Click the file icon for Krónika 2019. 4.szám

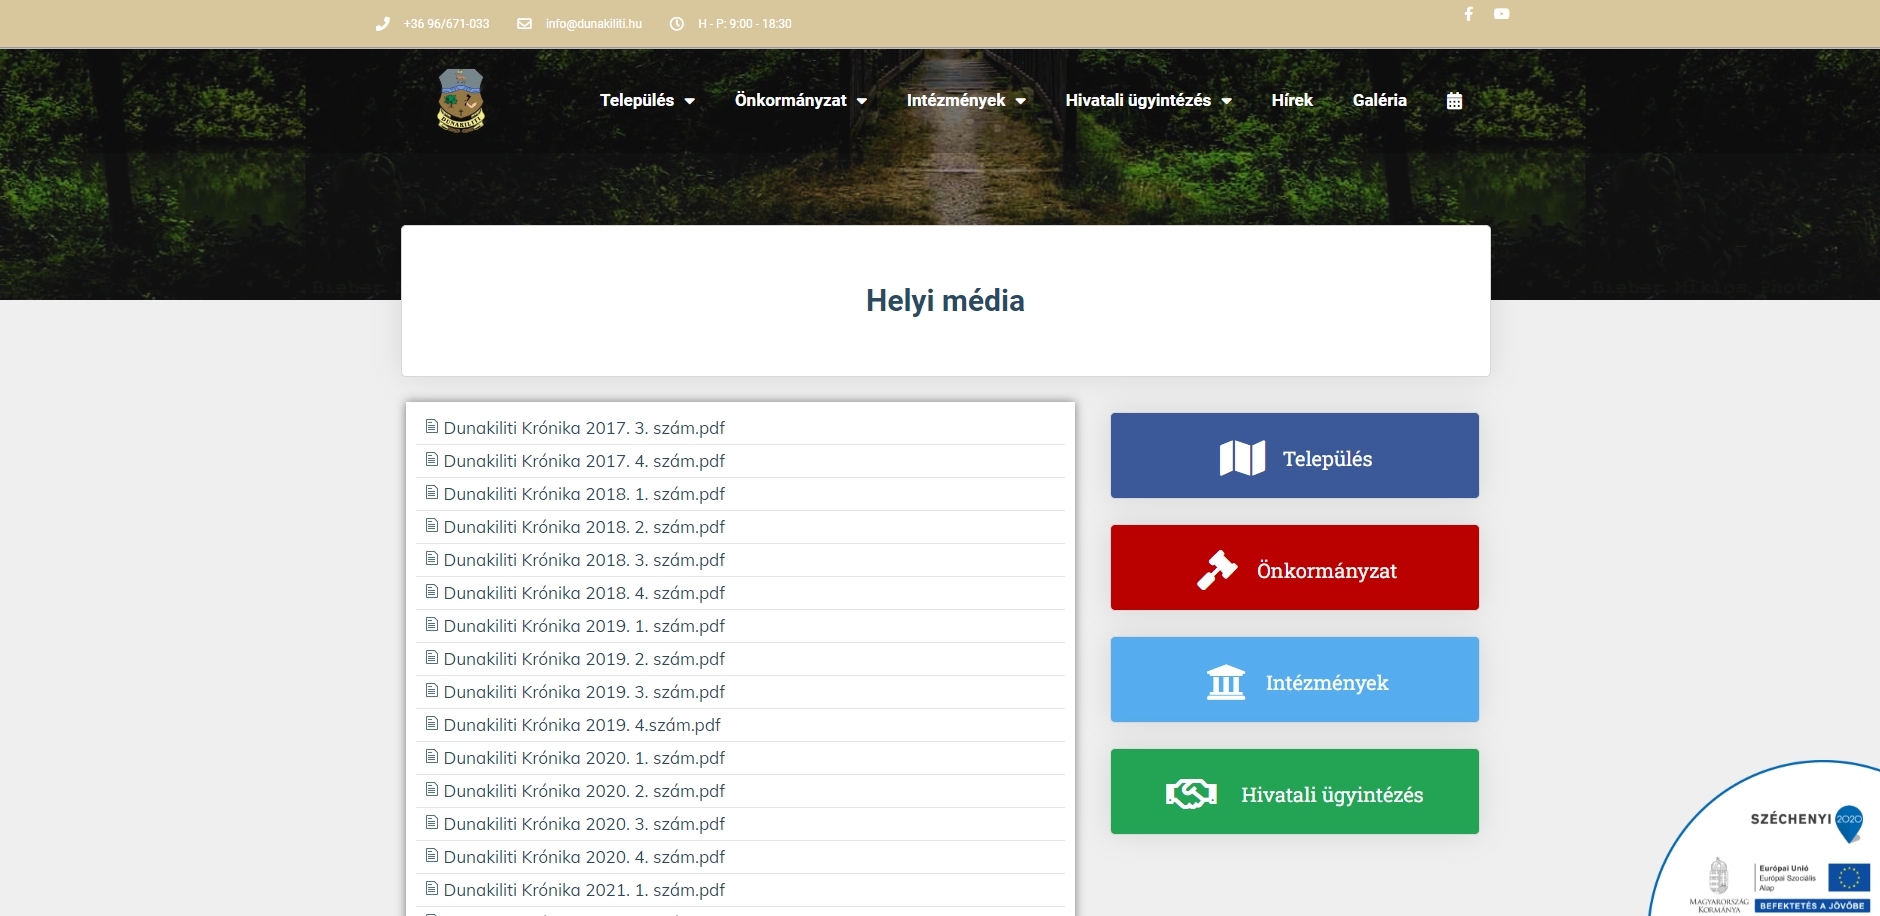click(x=432, y=724)
